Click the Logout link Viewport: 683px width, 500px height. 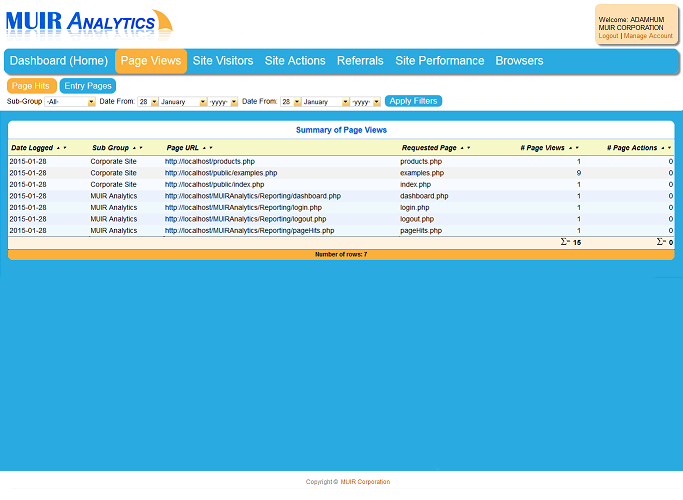[608, 35]
